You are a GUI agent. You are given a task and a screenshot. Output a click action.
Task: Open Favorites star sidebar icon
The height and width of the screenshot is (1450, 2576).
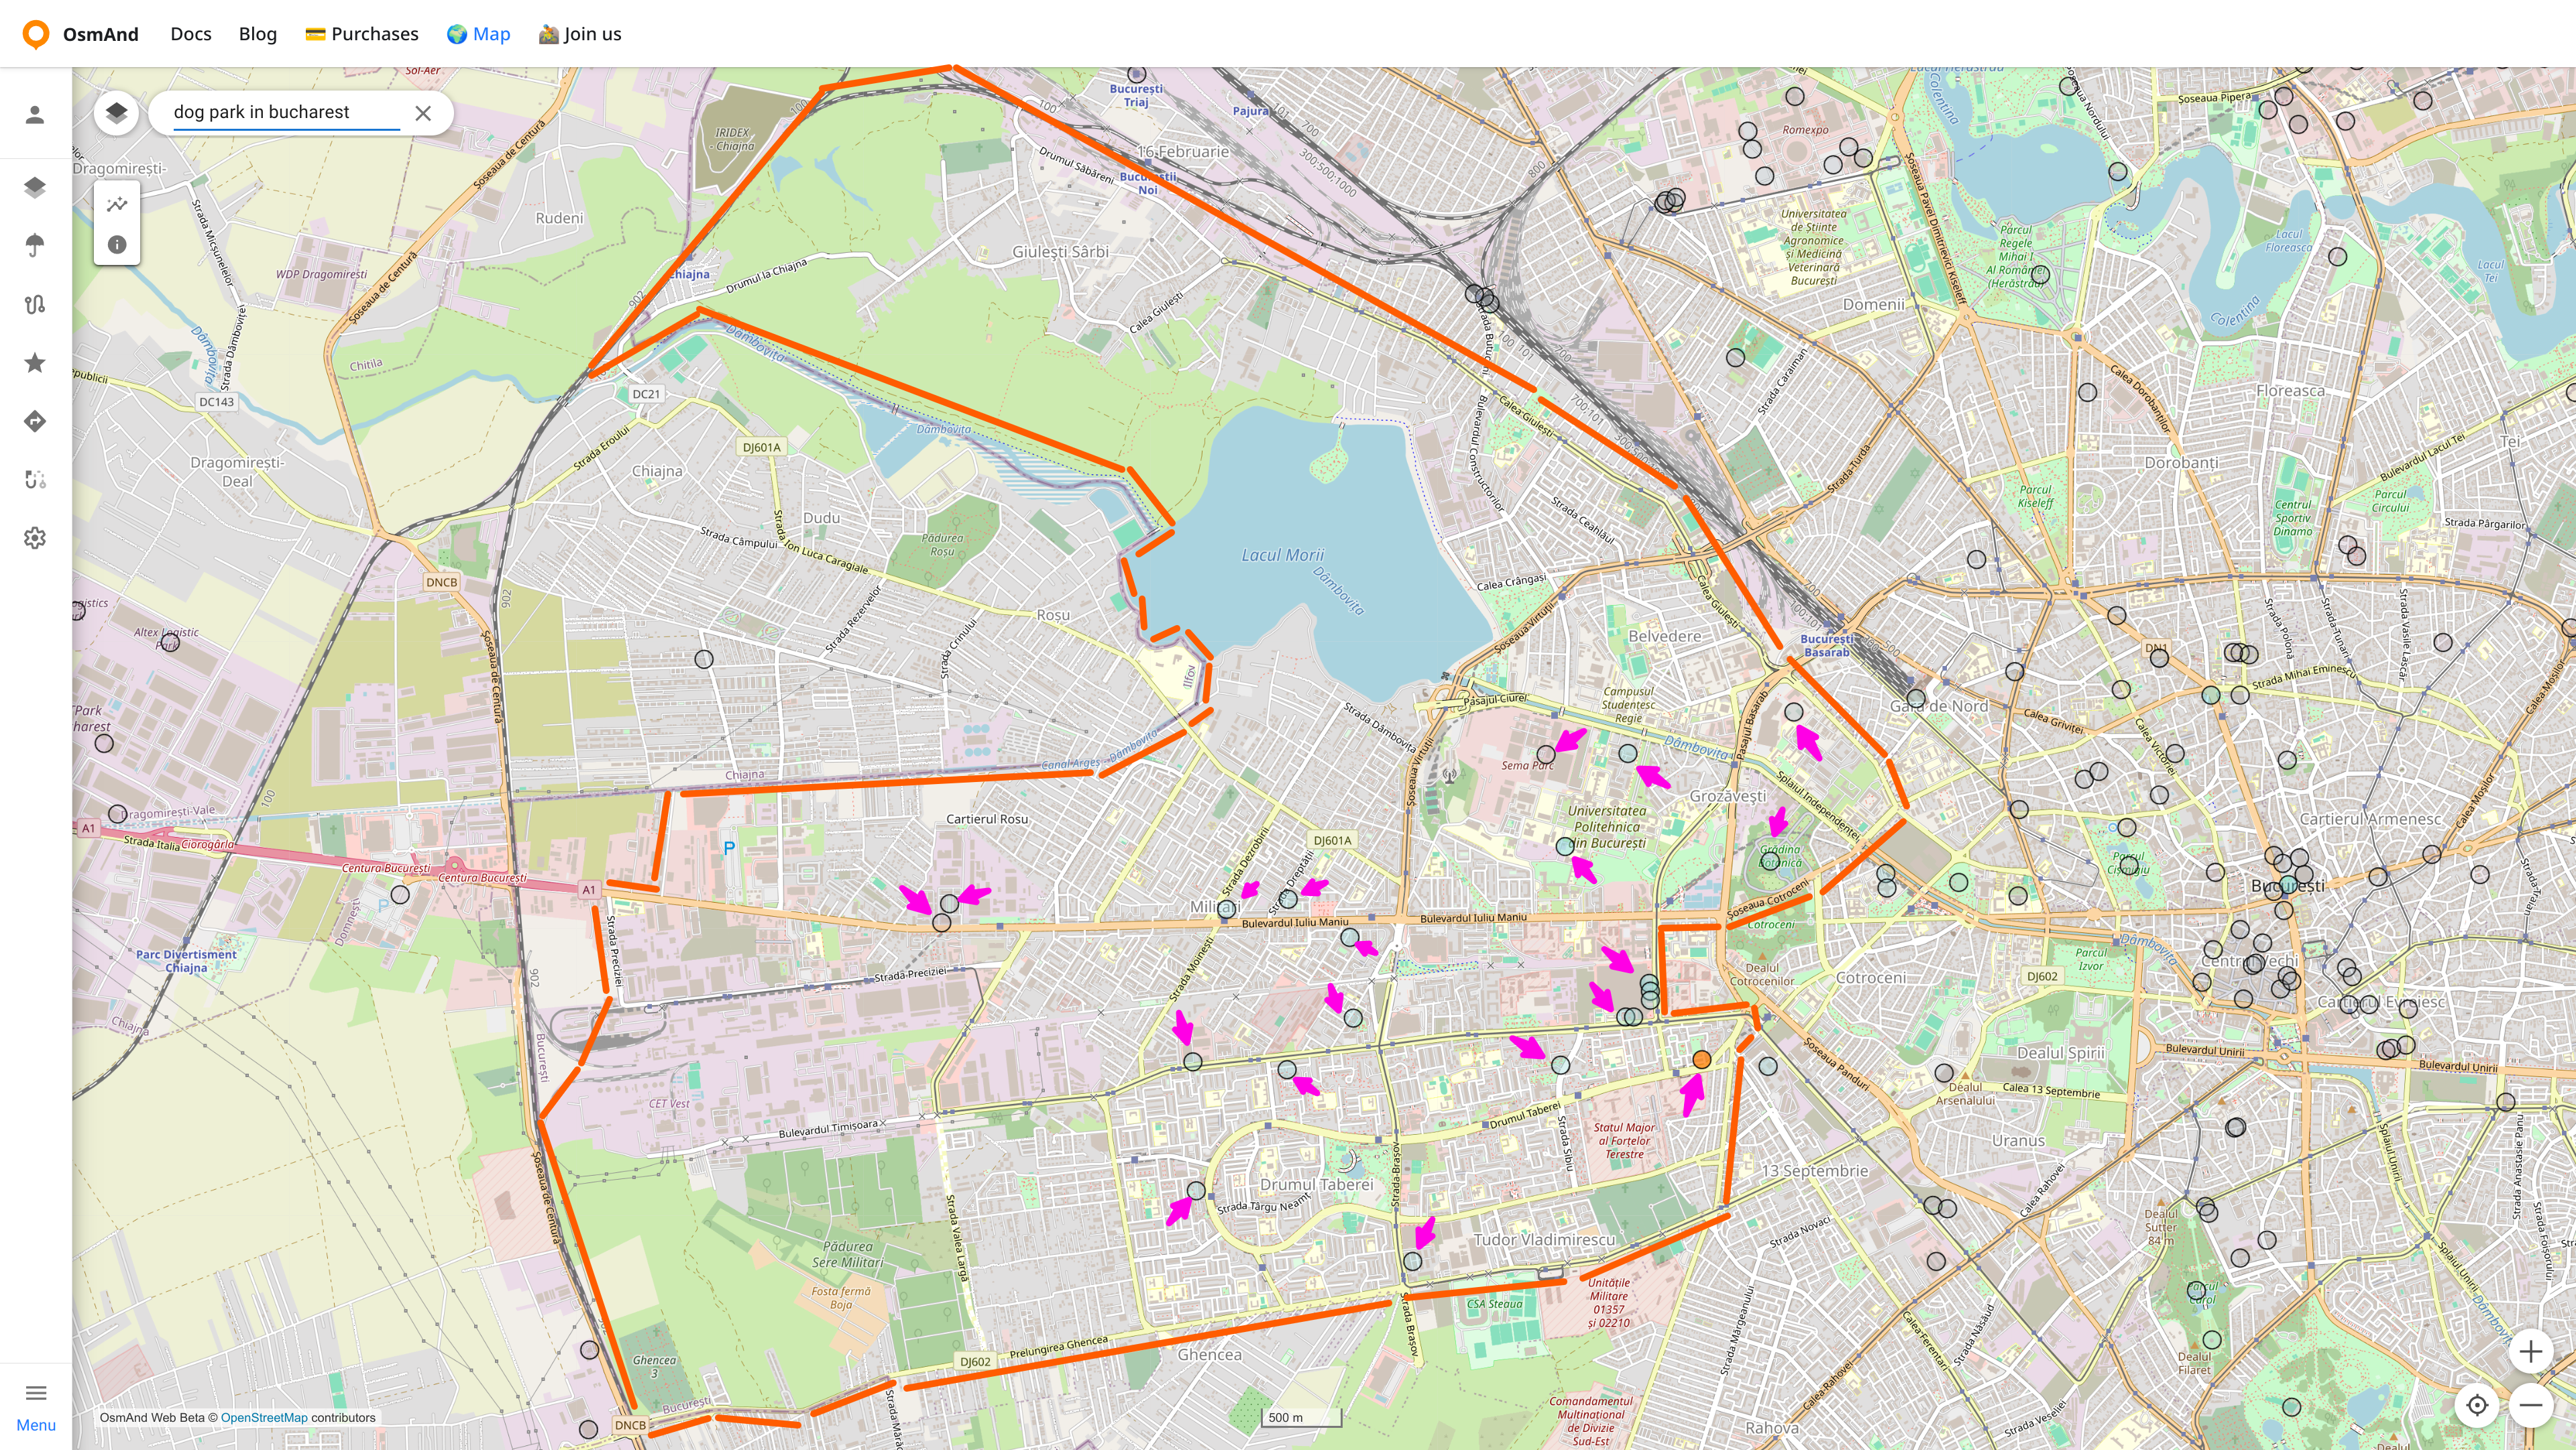point(35,363)
